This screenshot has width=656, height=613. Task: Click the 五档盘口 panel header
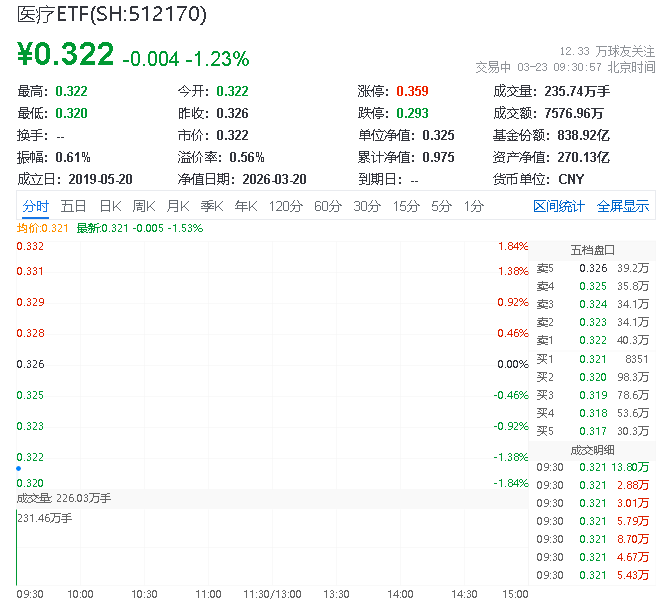pos(592,250)
